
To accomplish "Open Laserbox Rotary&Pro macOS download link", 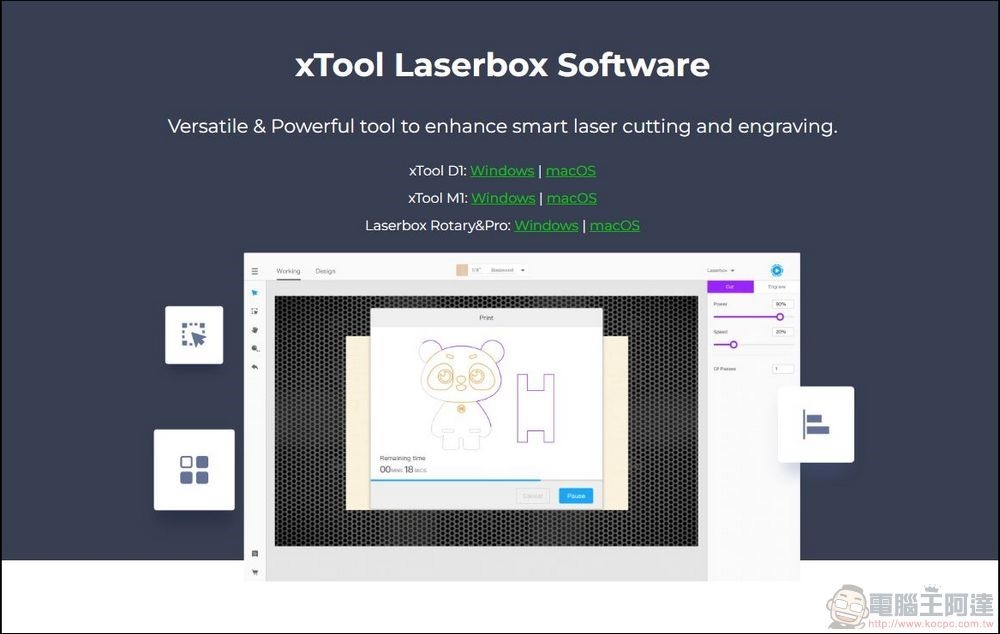I will point(615,226).
